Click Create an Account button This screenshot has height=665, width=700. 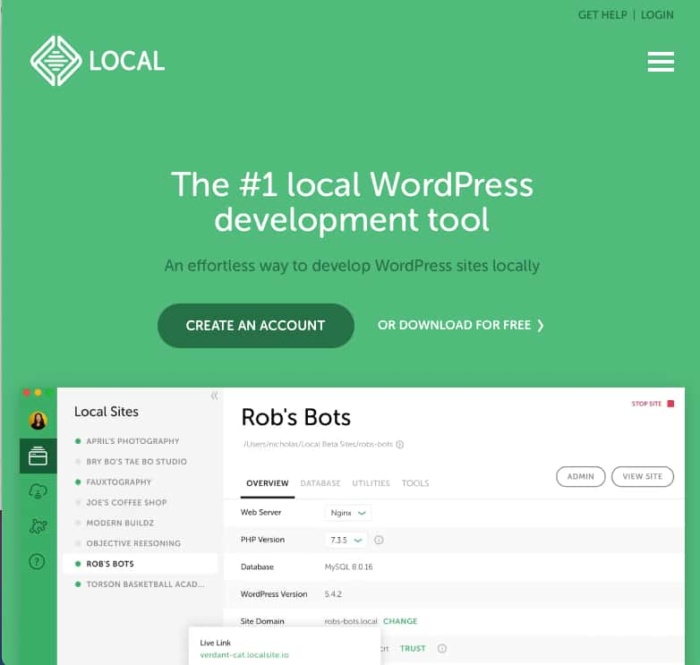256,326
